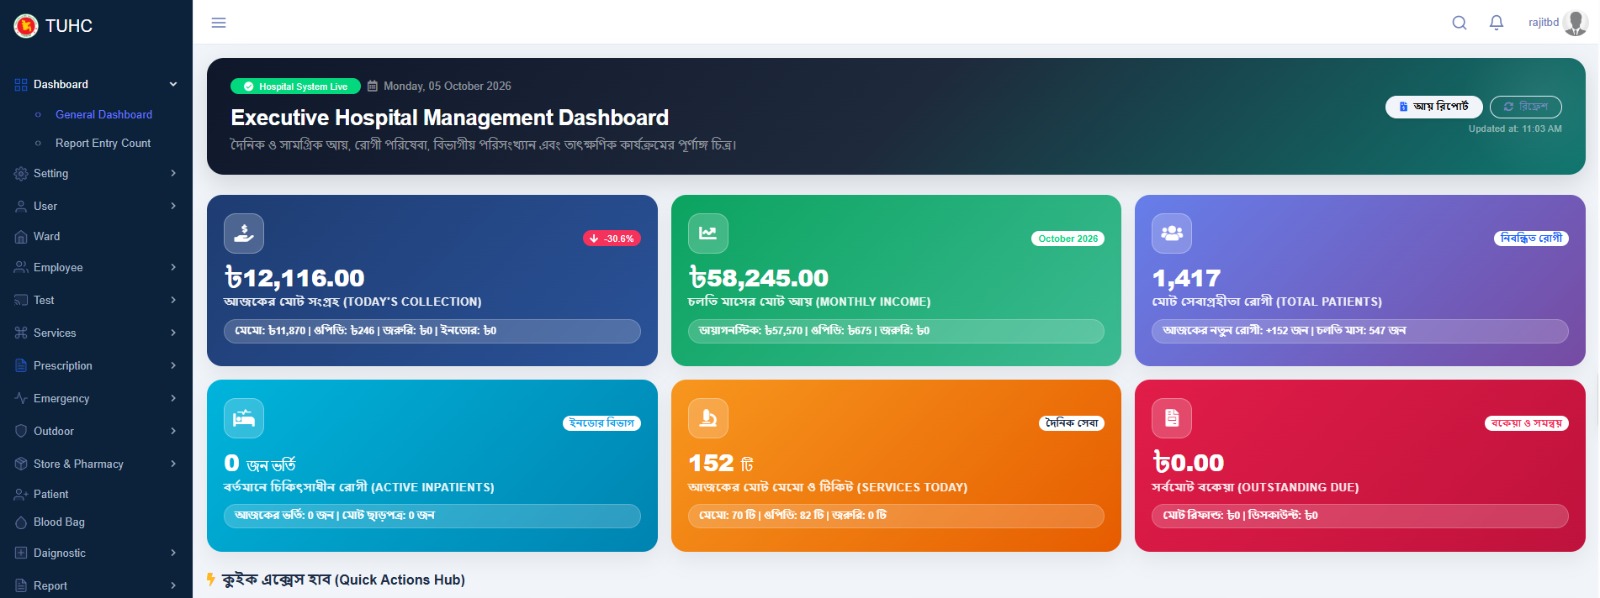Viewport: 1600px width, 598px height.
Task: Click the Monthly Income chart icon
Action: 708,233
